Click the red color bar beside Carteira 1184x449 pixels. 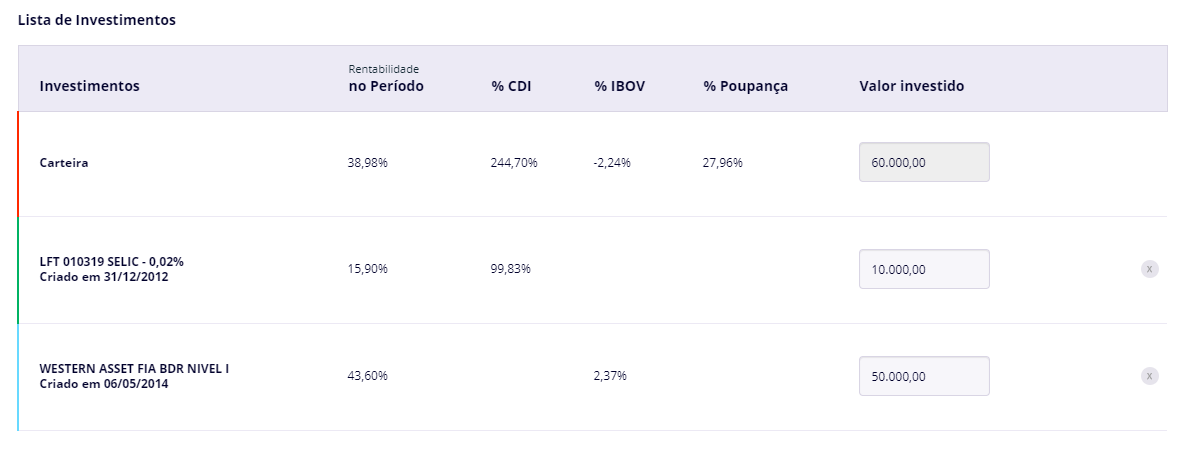click(18, 163)
